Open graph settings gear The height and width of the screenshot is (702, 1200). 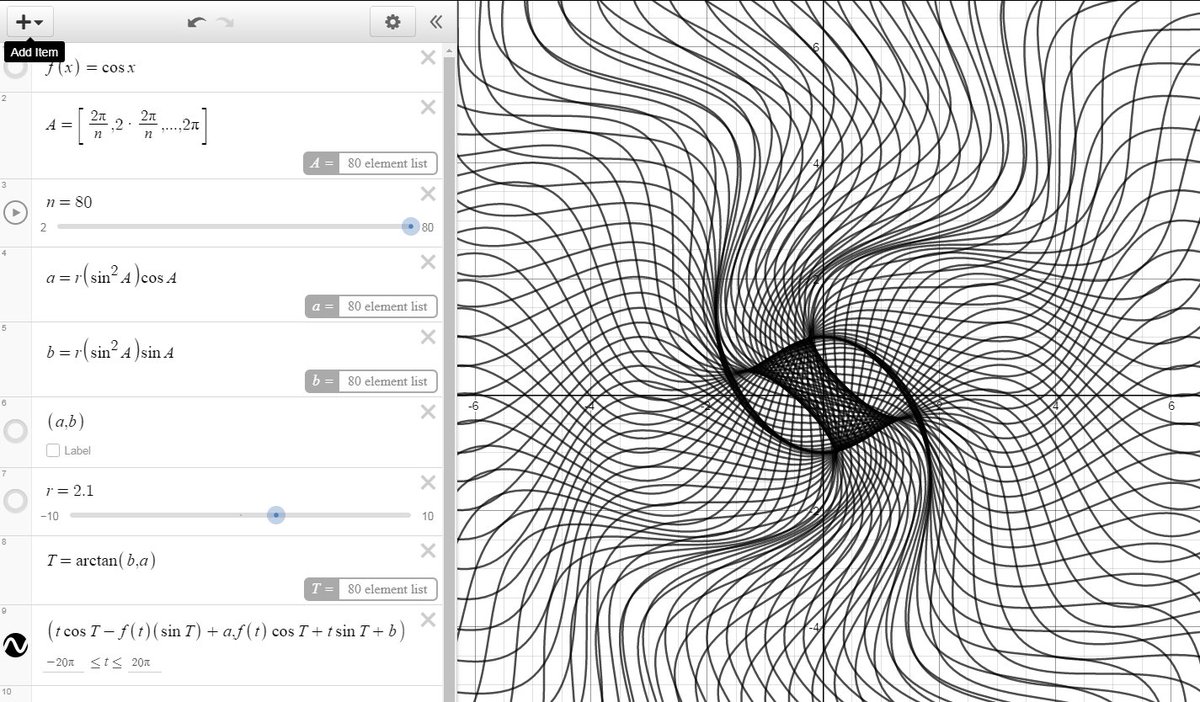tap(392, 21)
